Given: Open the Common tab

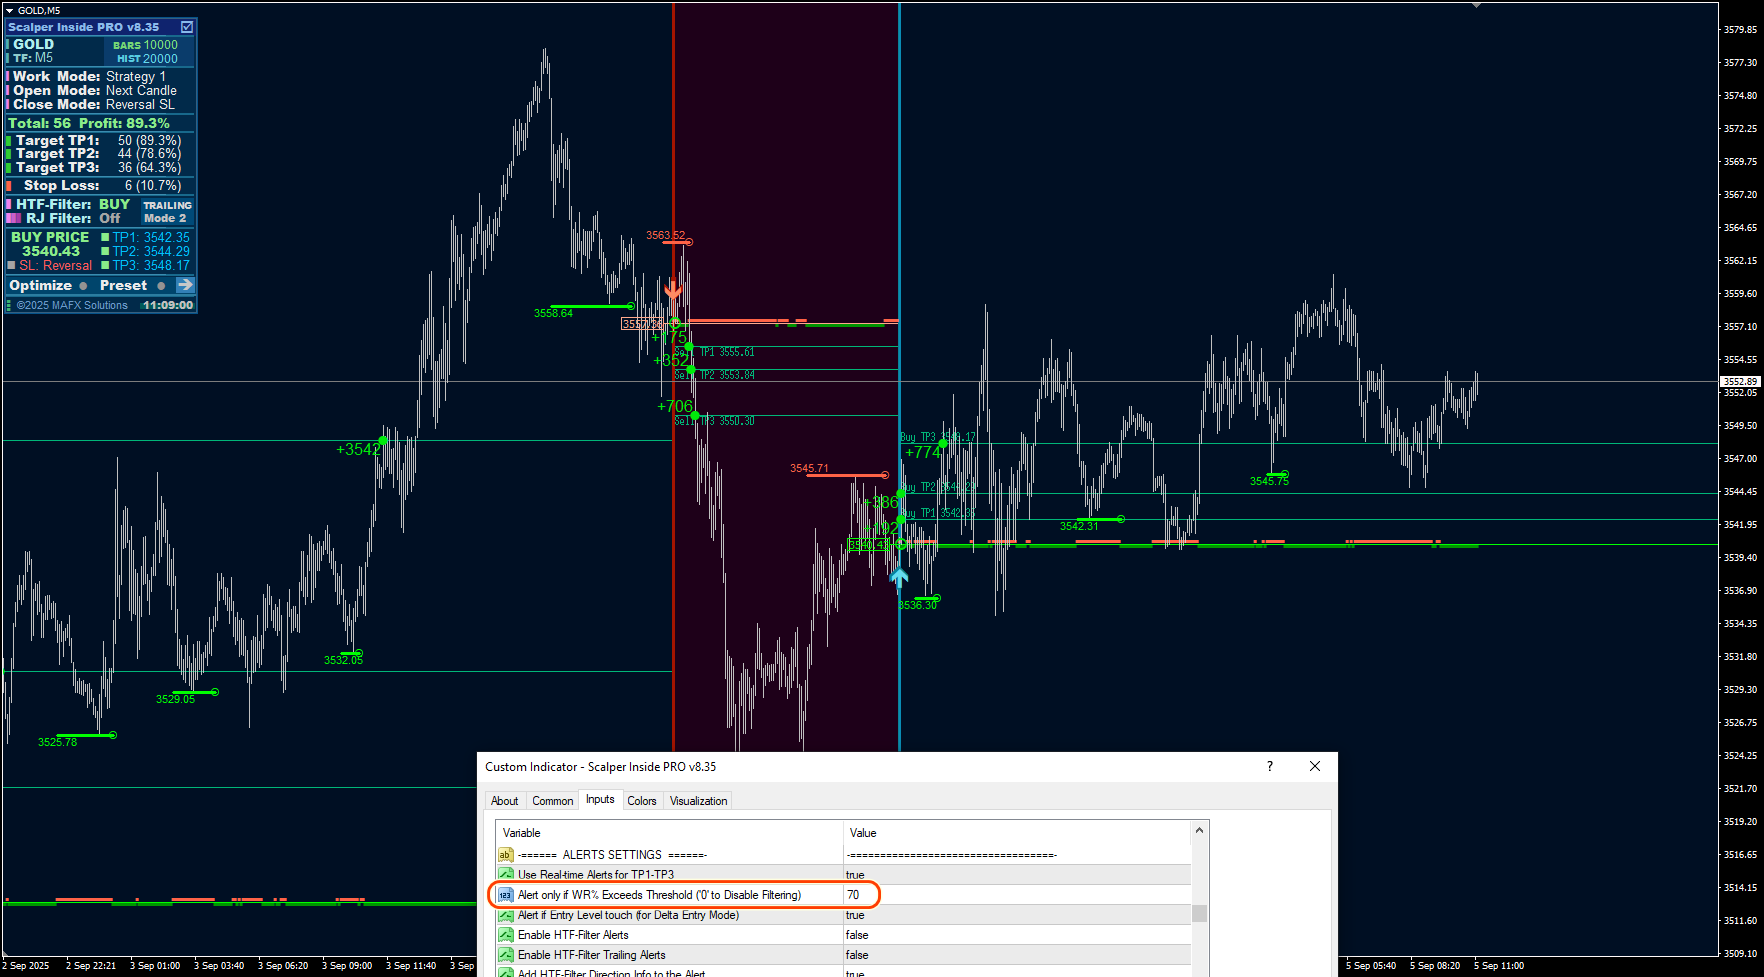Looking at the screenshot, I should pos(552,801).
